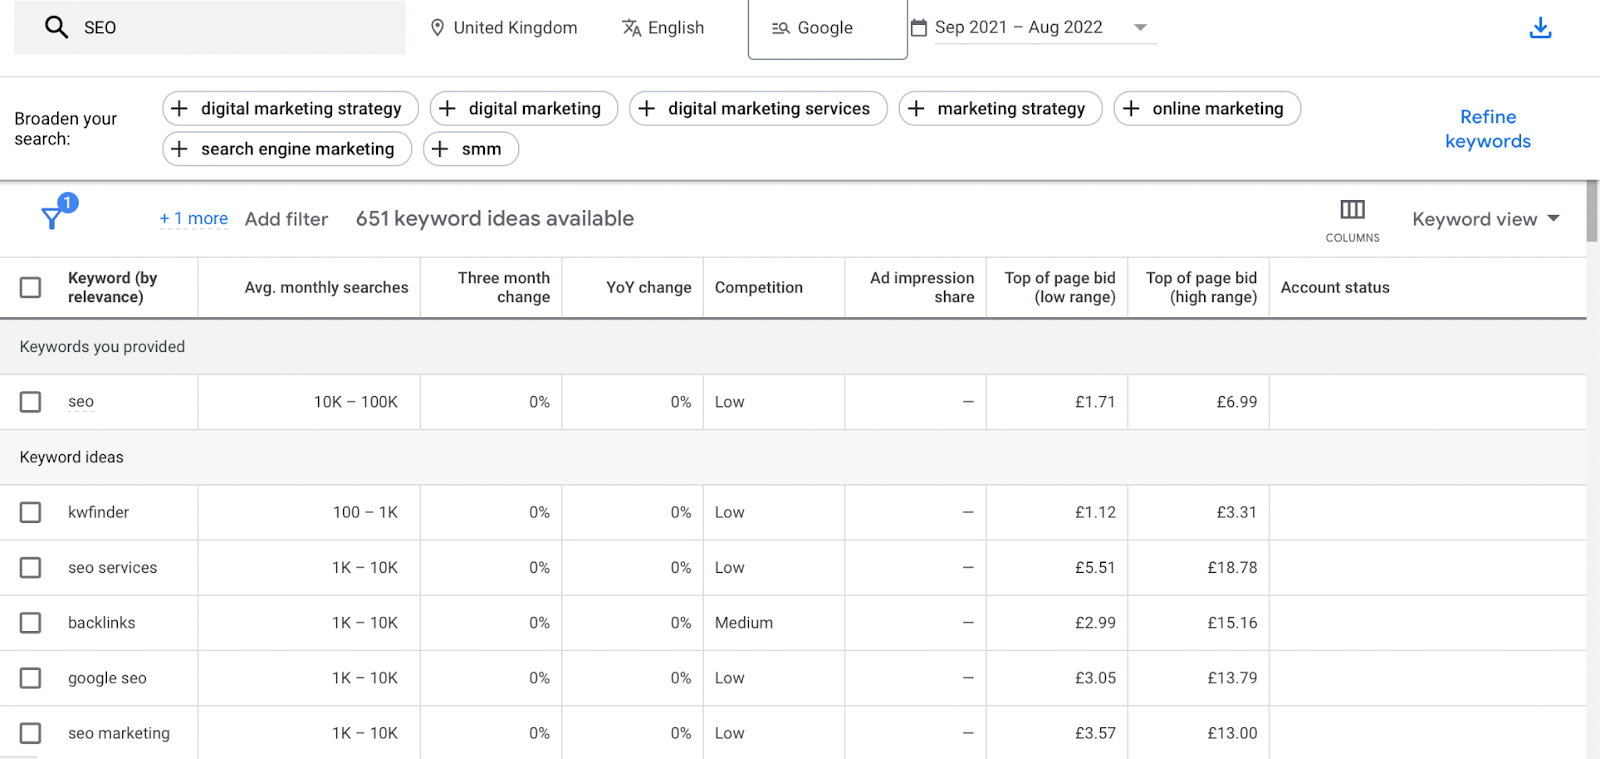
Task: Expand the date range dropdown arrow
Action: click(1140, 28)
